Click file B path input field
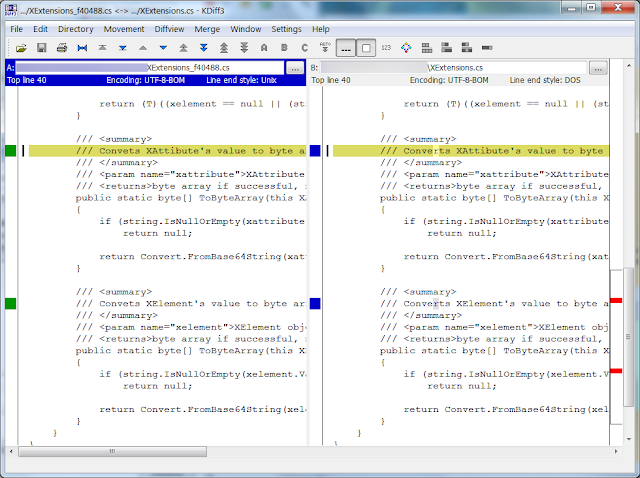Image resolution: width=640 pixels, height=478 pixels. click(453, 68)
